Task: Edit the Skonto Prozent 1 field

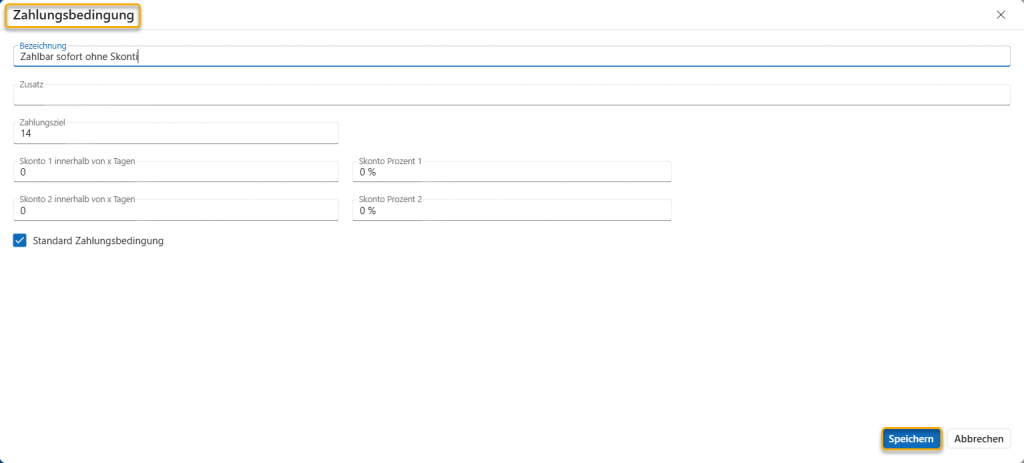Action: (x=511, y=172)
